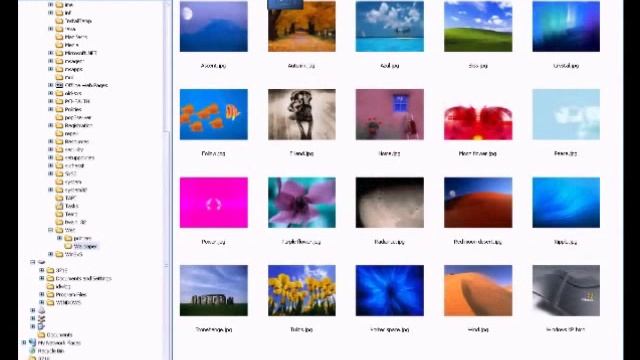This screenshot has width=640, height=360.
Task: Select the Vortec space blue burst thumbnail
Action: (390, 290)
